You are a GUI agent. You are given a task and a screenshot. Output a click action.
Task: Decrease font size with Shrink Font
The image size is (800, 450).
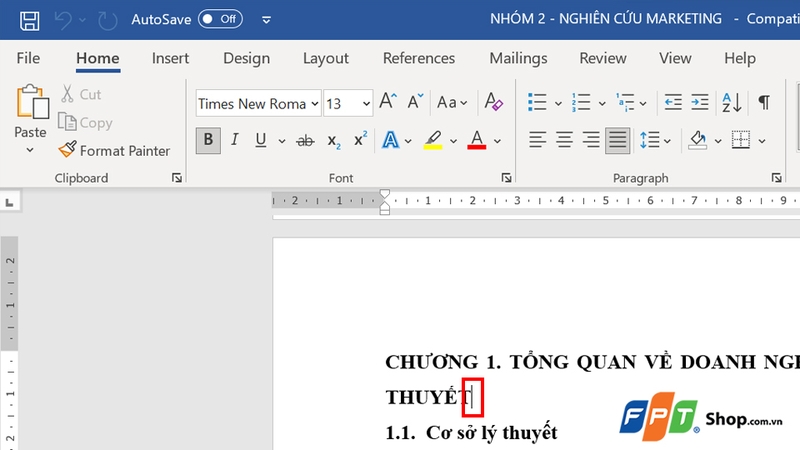(415, 102)
